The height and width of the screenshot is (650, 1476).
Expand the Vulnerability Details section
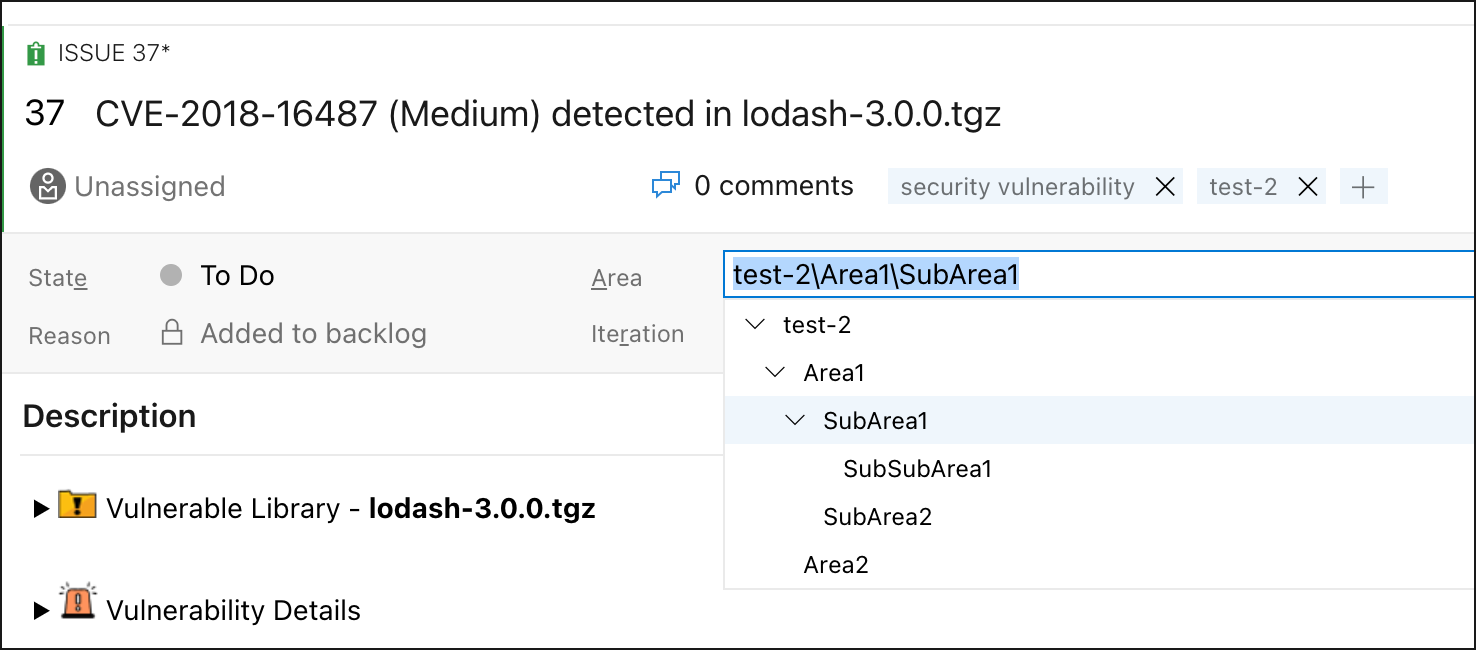point(41,611)
